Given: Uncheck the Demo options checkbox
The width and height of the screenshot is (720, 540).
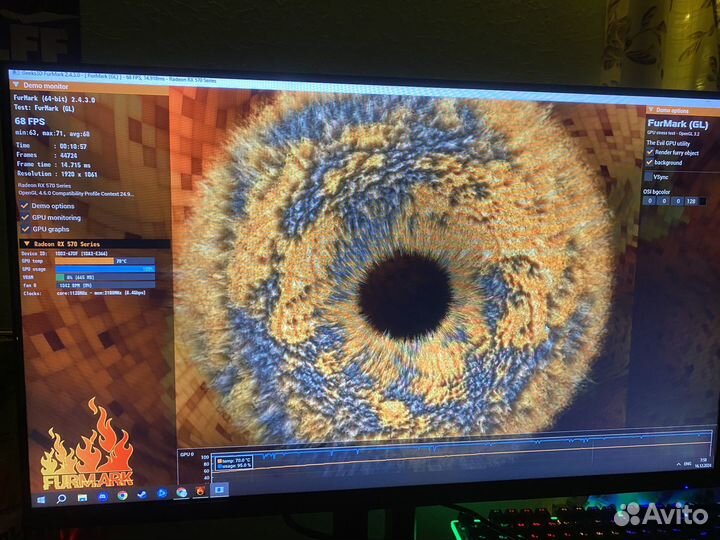Looking at the screenshot, I should pos(25,206).
